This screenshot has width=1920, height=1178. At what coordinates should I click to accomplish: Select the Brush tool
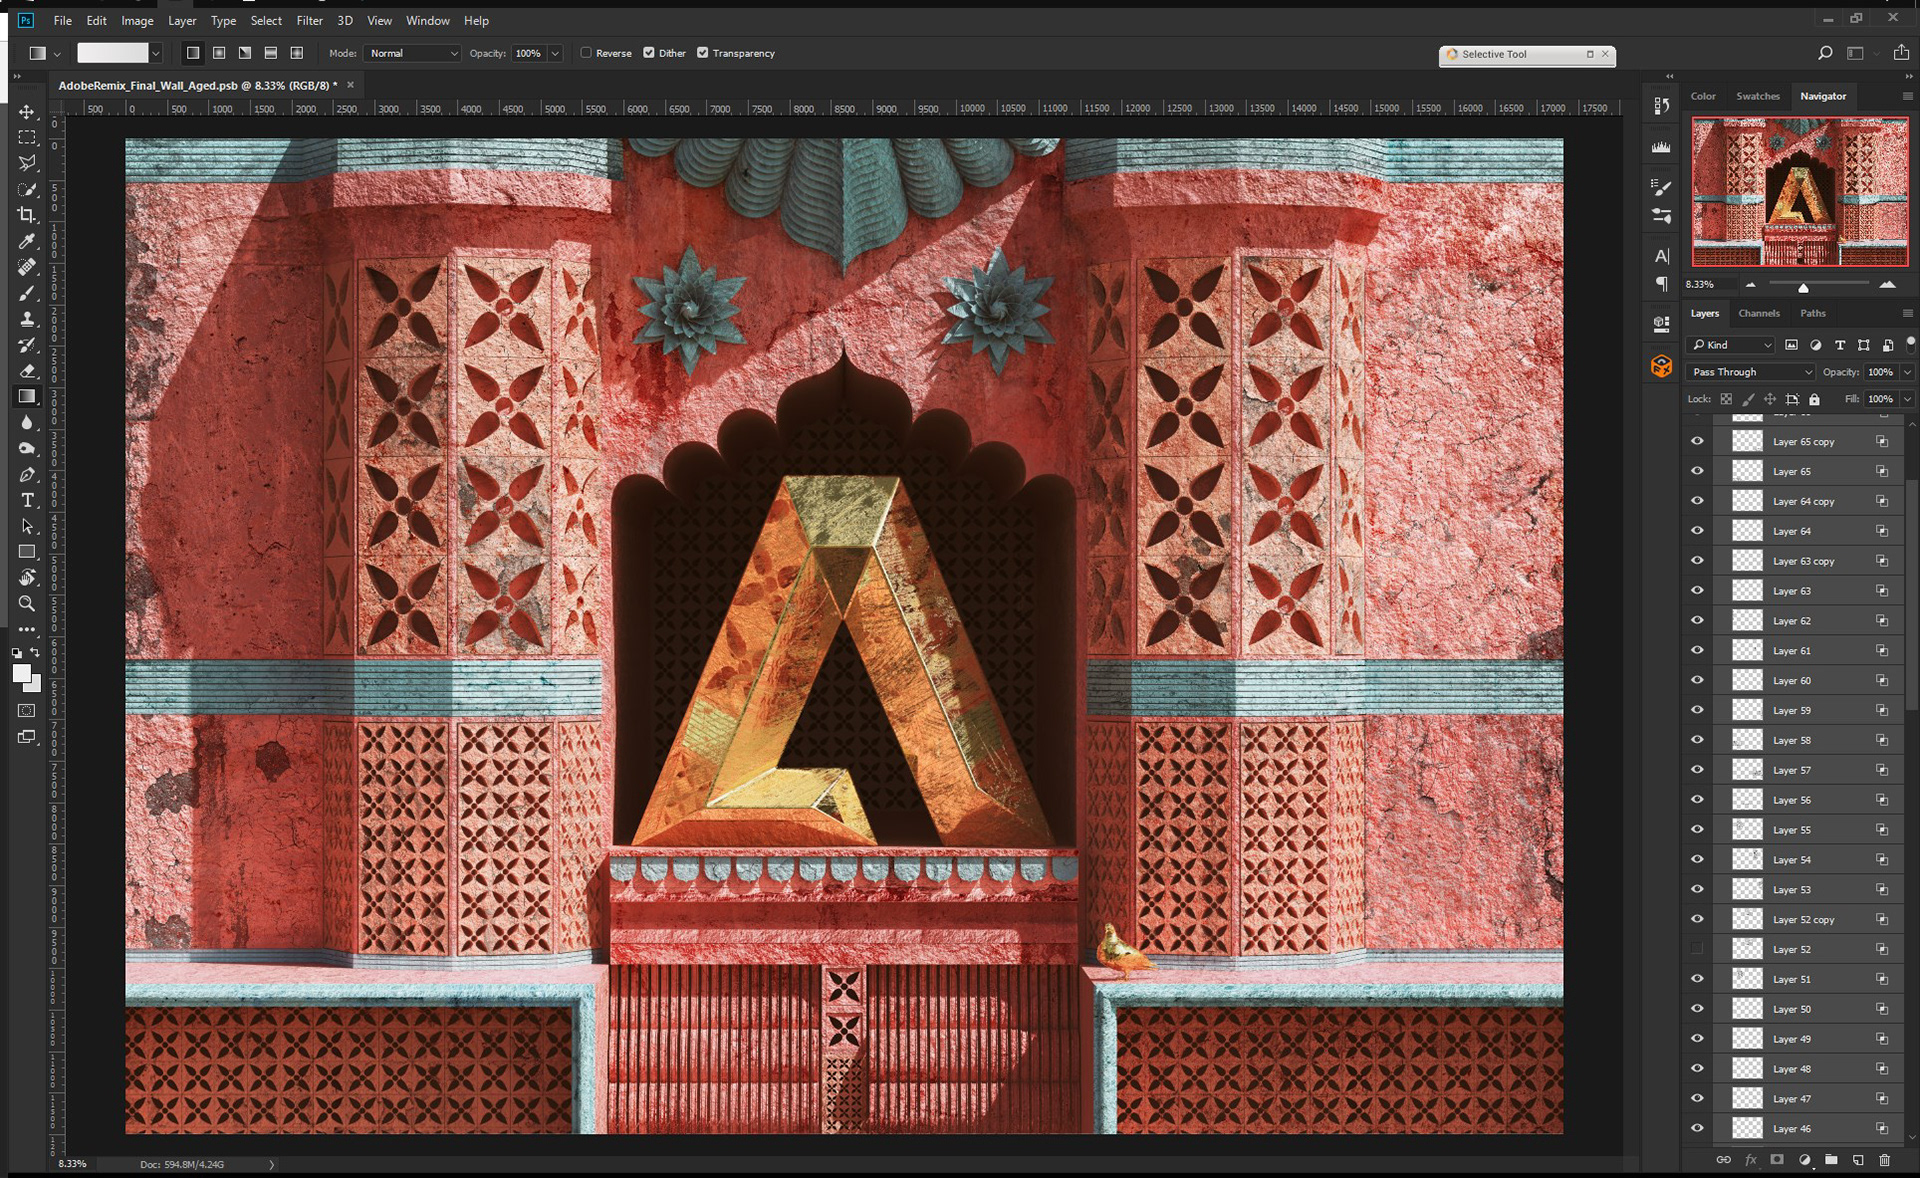point(27,293)
